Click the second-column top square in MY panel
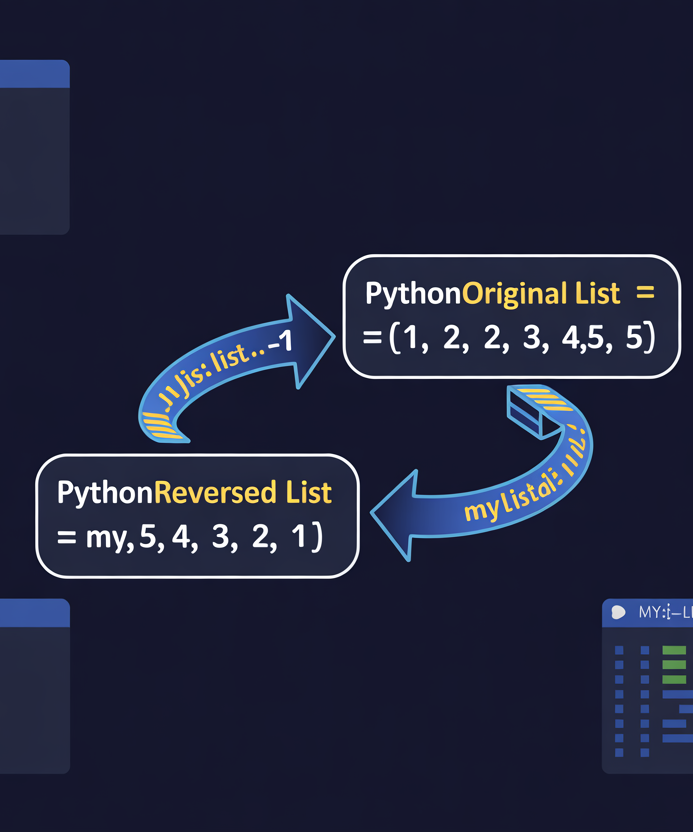 (x=645, y=650)
